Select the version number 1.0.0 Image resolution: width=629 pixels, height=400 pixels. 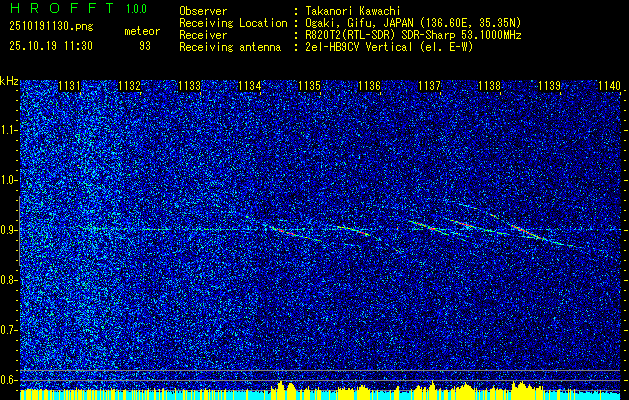pos(136,8)
